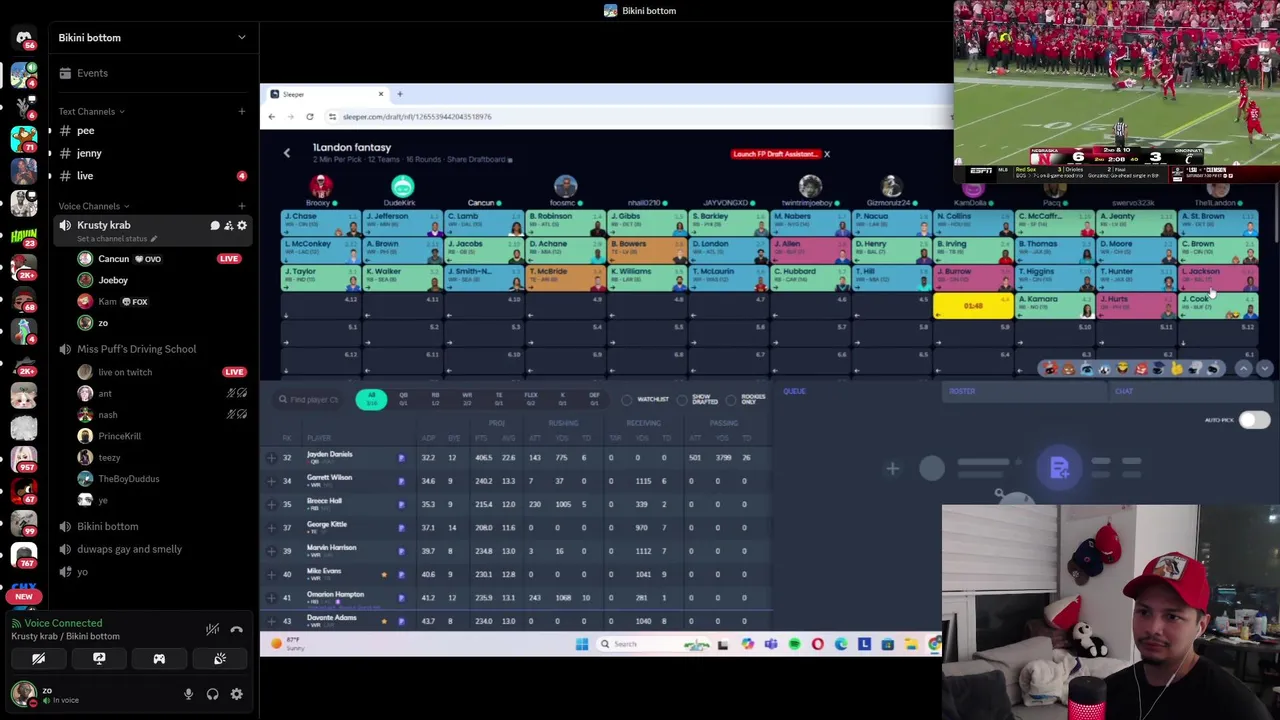Open Breece Hall player card icon
The width and height of the screenshot is (1280, 720).
click(x=401, y=505)
